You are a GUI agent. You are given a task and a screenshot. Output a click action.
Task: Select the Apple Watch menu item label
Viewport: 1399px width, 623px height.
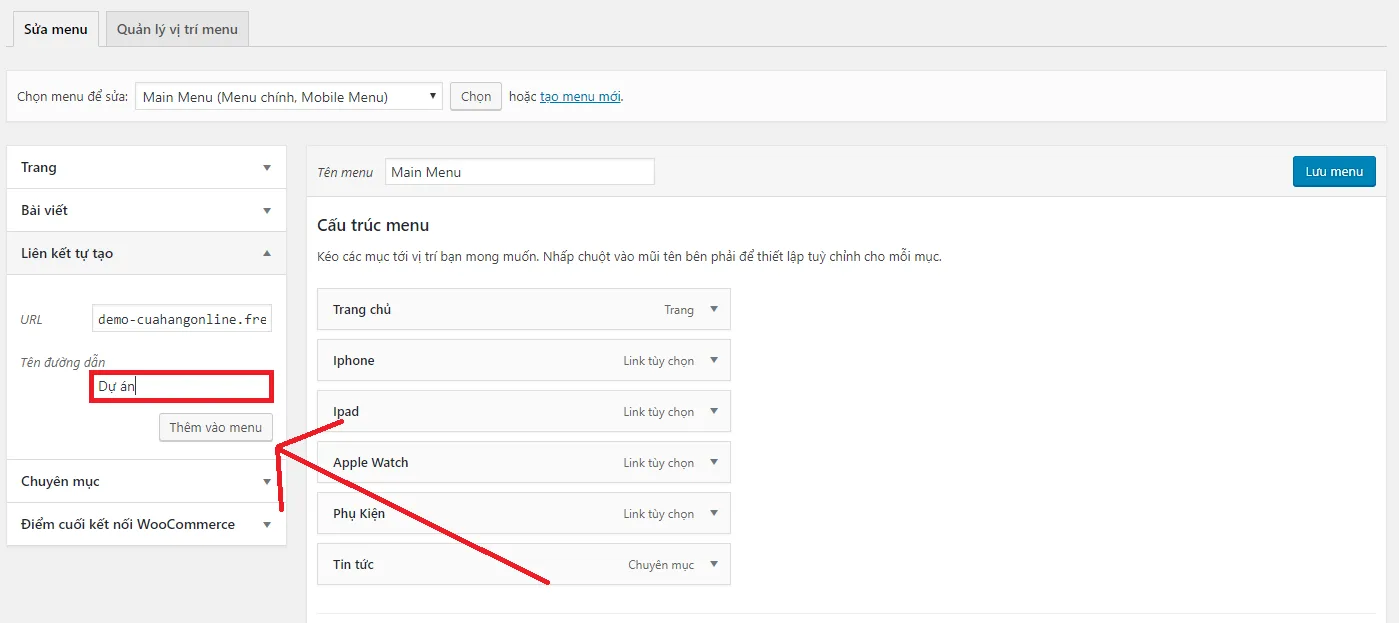coord(371,463)
